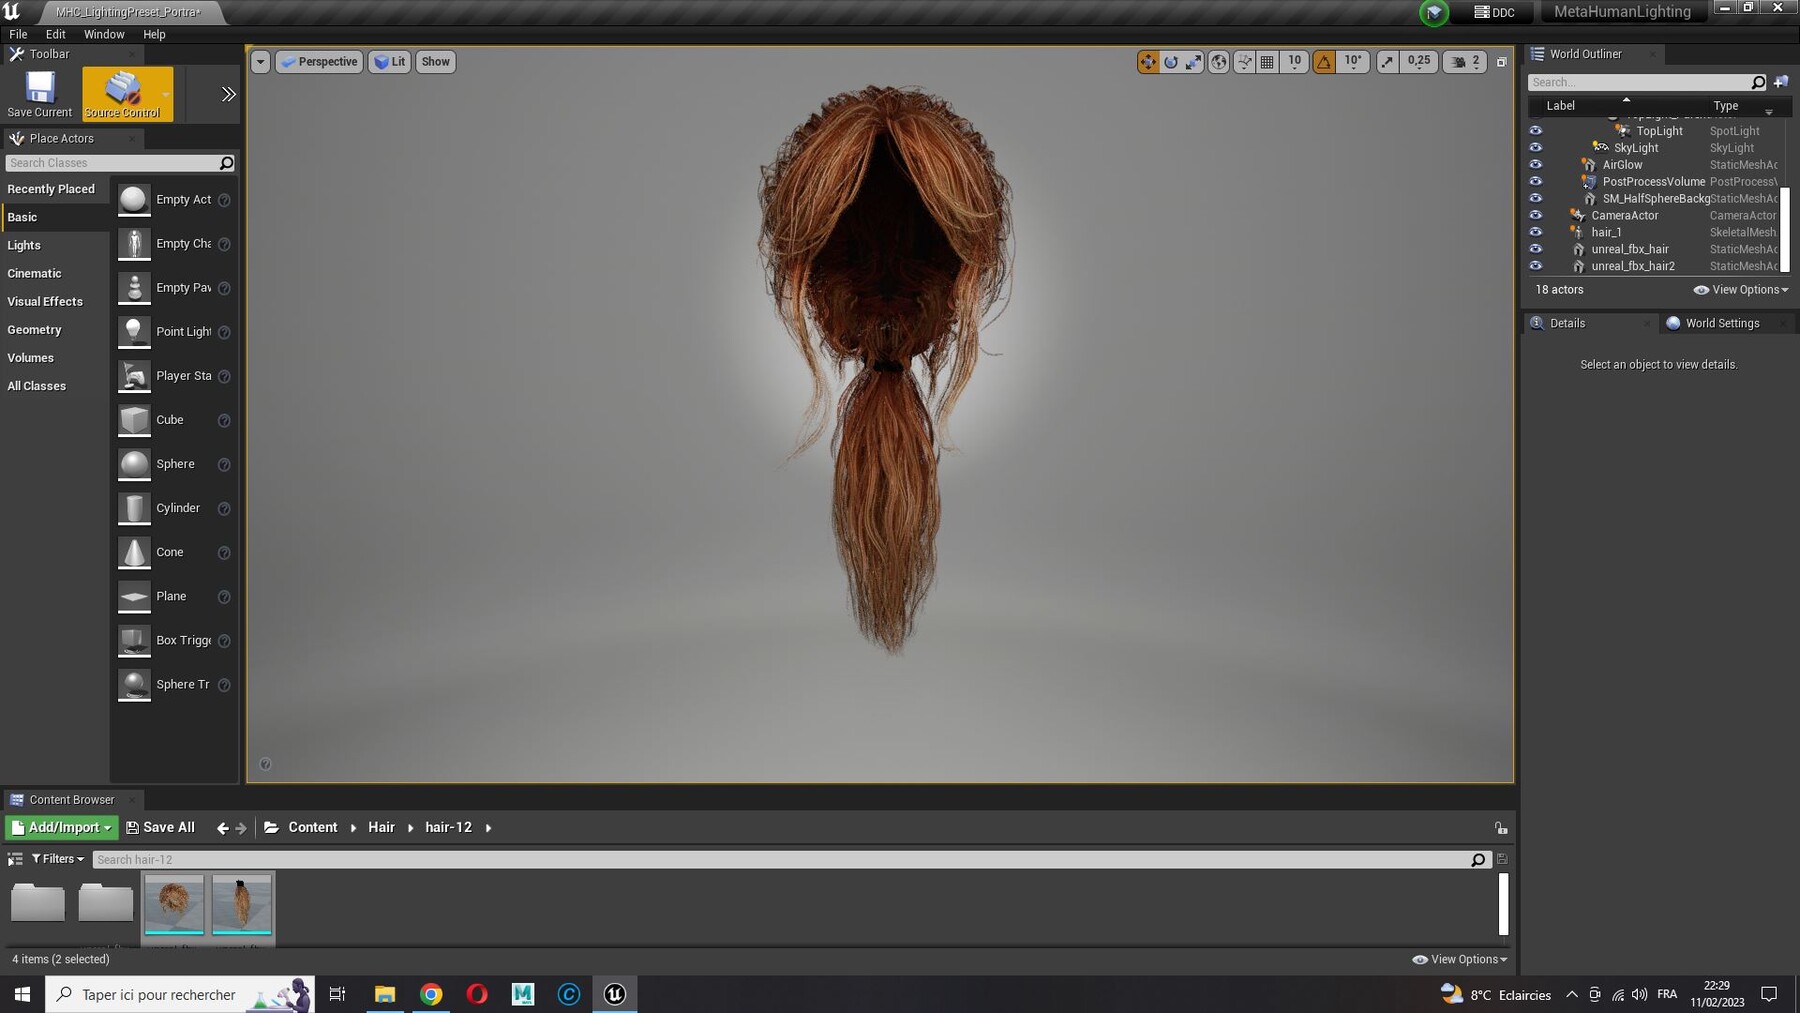Image resolution: width=1800 pixels, height=1013 pixels.
Task: Maximize or restore the viewport
Action: (x=1501, y=62)
